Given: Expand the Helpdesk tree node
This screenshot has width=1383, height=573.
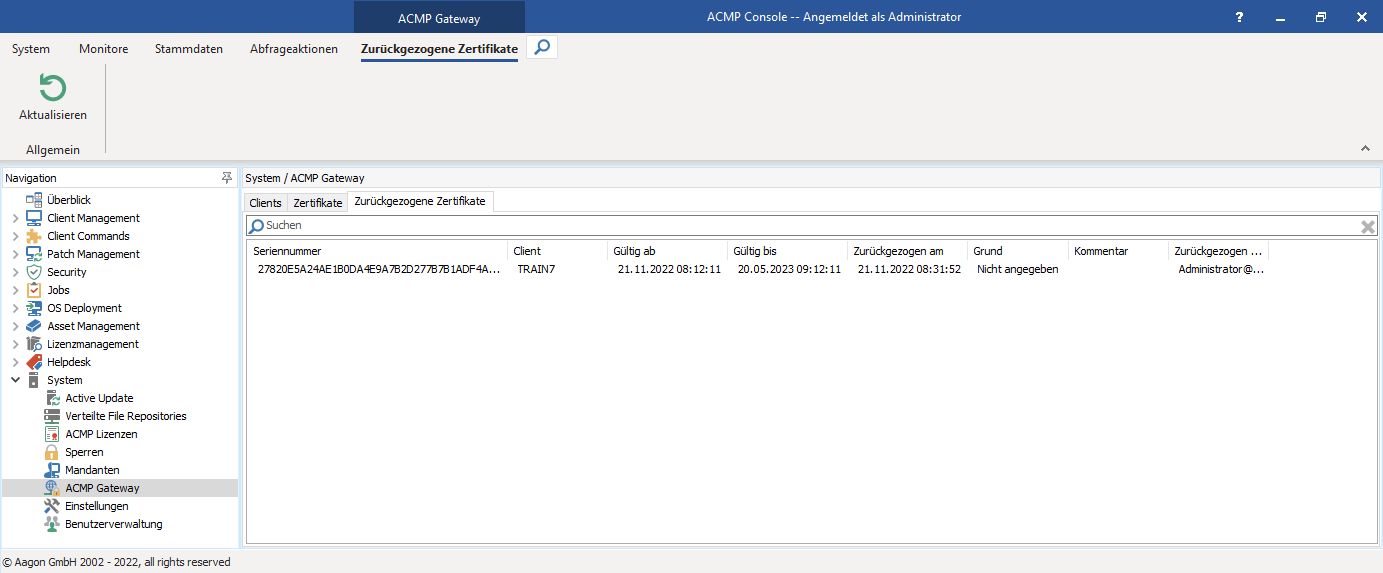Looking at the screenshot, I should tap(15, 362).
